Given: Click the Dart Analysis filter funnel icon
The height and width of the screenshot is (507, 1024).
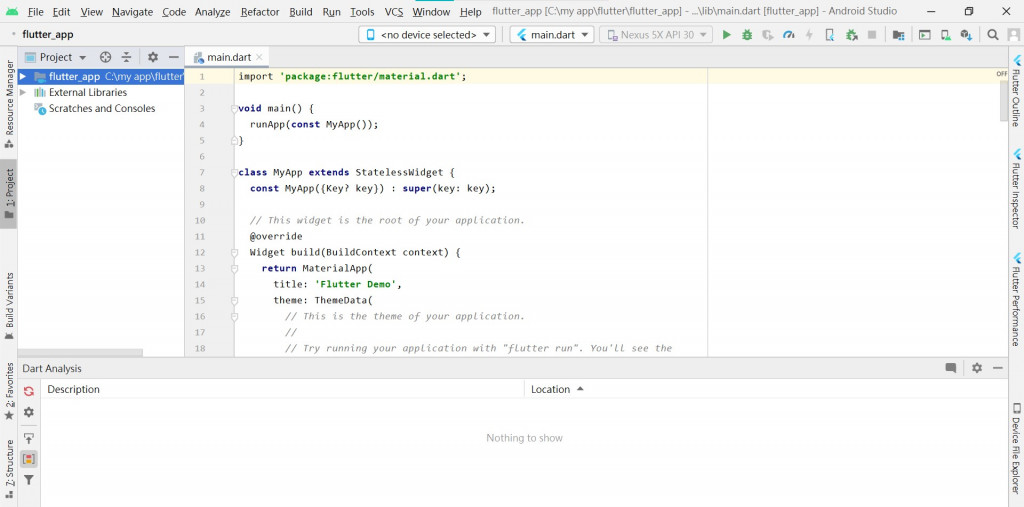Looking at the screenshot, I should coord(29,480).
